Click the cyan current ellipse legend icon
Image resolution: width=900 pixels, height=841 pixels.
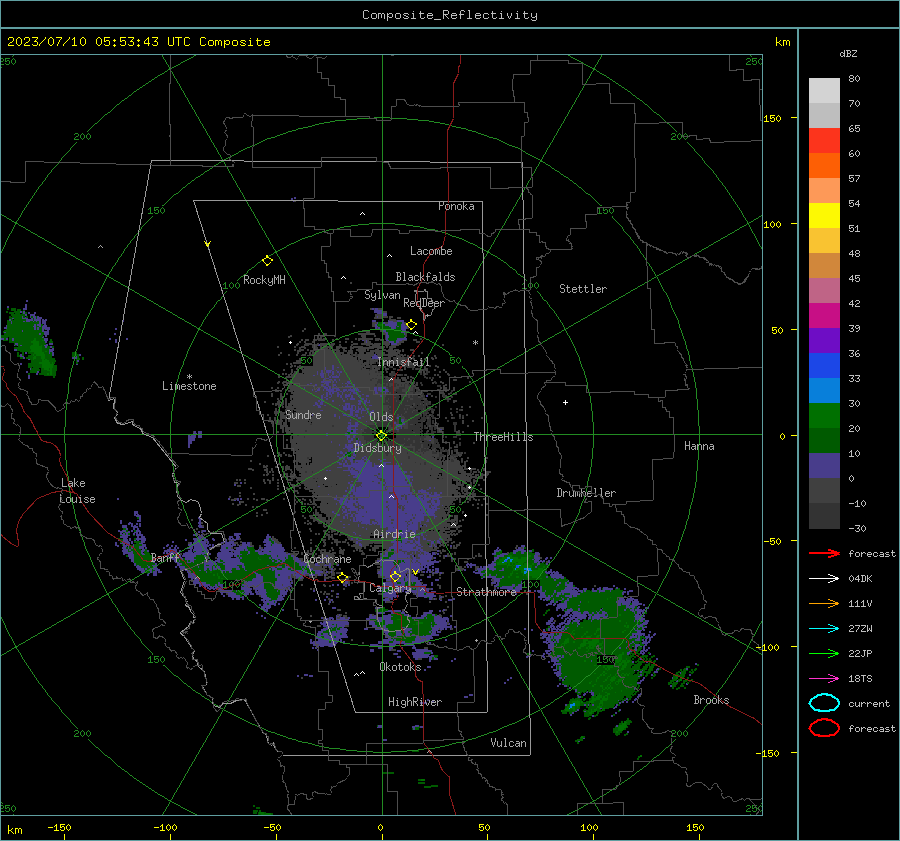coord(824,703)
